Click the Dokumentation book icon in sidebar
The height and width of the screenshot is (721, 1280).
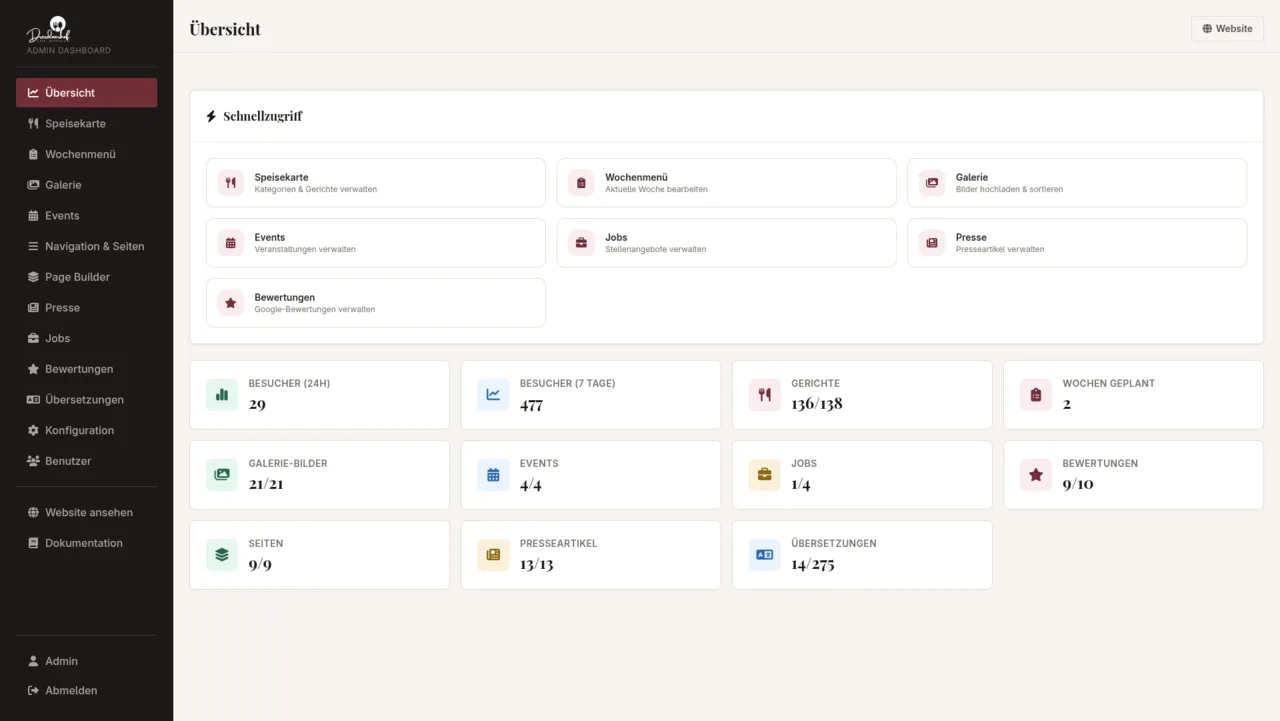33,543
